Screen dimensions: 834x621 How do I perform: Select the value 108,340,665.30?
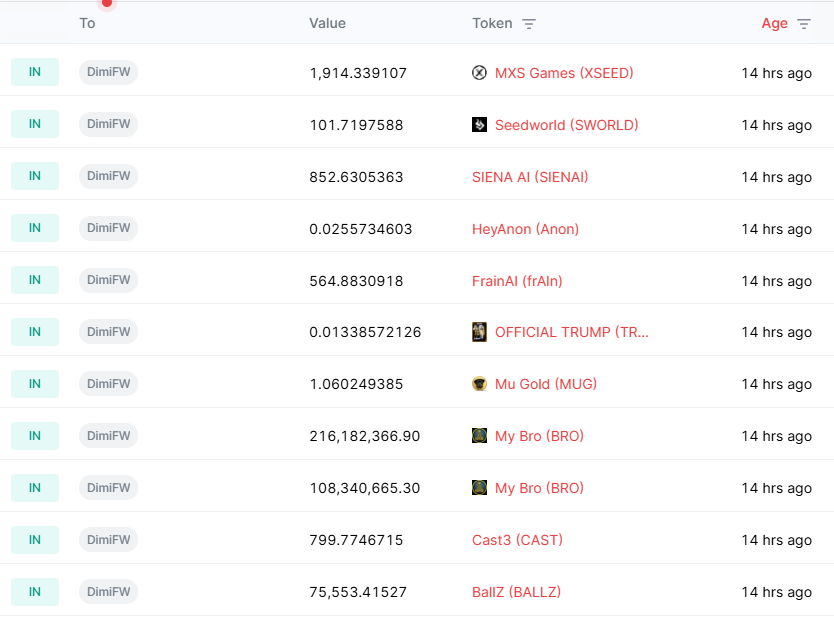tap(365, 488)
